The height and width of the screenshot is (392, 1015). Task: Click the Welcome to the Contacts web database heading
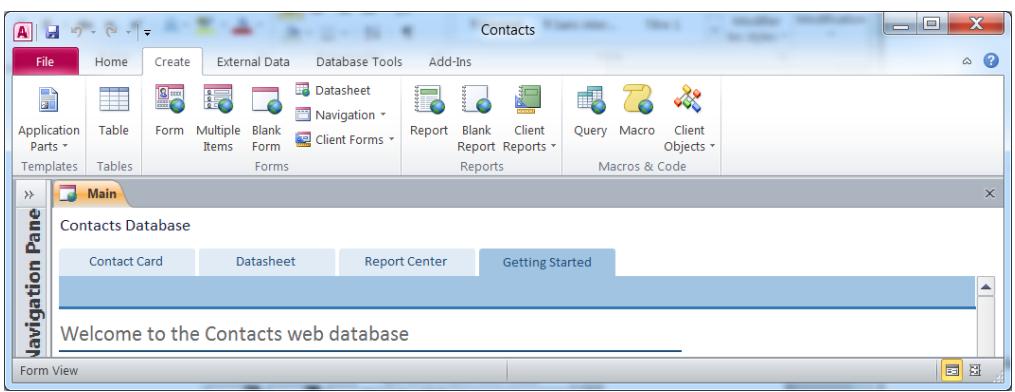click(234, 334)
